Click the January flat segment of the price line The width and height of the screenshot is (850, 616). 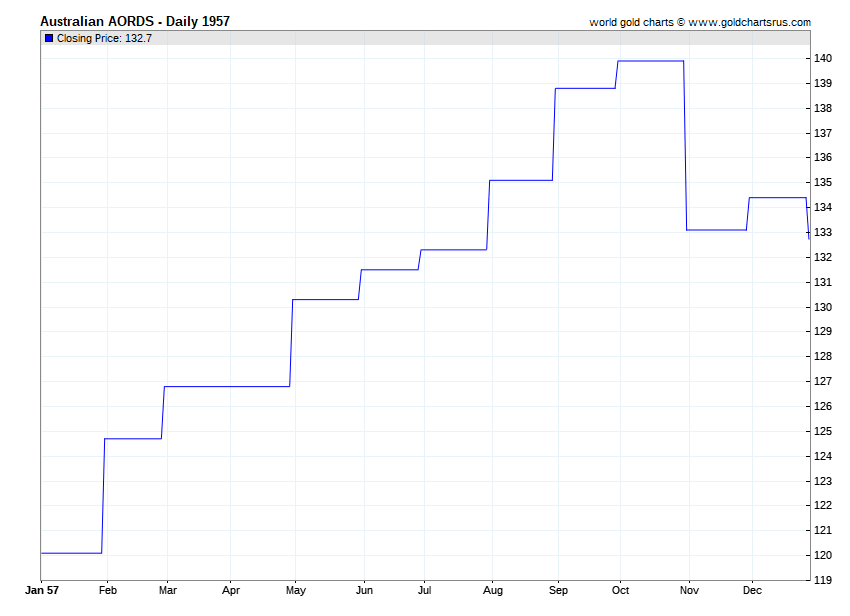(x=72, y=553)
